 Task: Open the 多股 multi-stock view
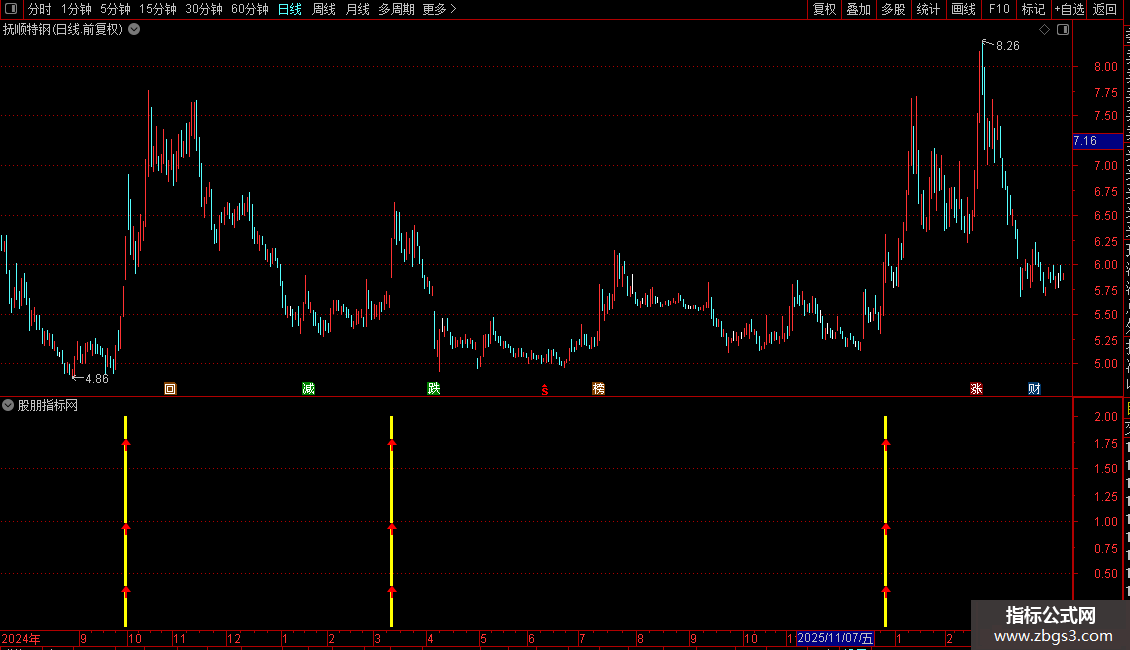tap(894, 9)
